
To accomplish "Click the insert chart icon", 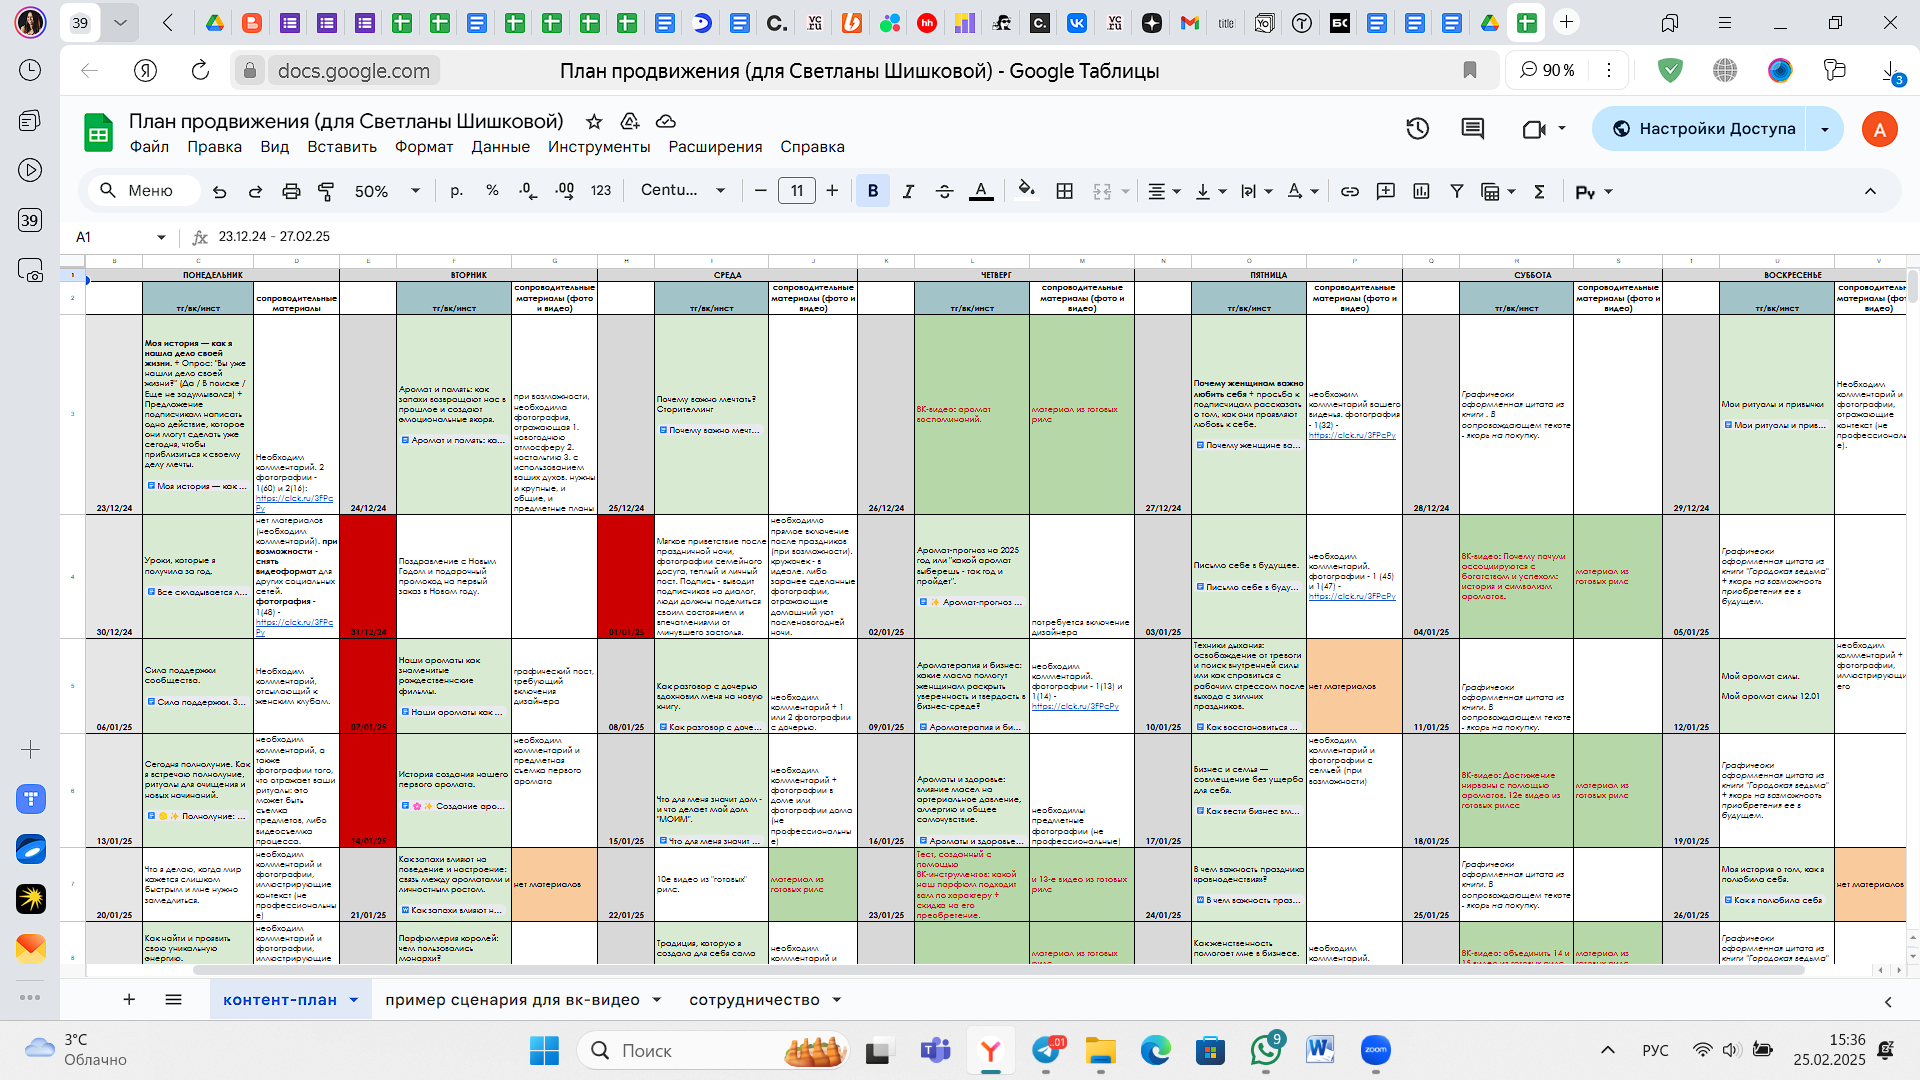I will click(1421, 191).
